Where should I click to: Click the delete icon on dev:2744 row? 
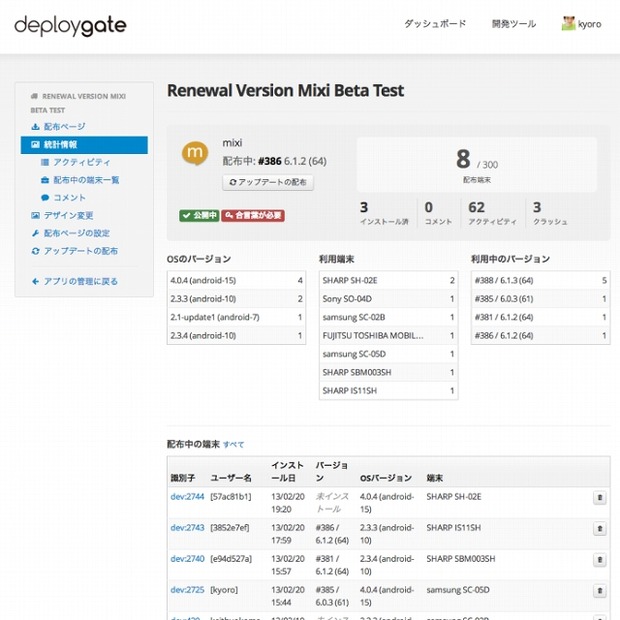(x=599, y=497)
